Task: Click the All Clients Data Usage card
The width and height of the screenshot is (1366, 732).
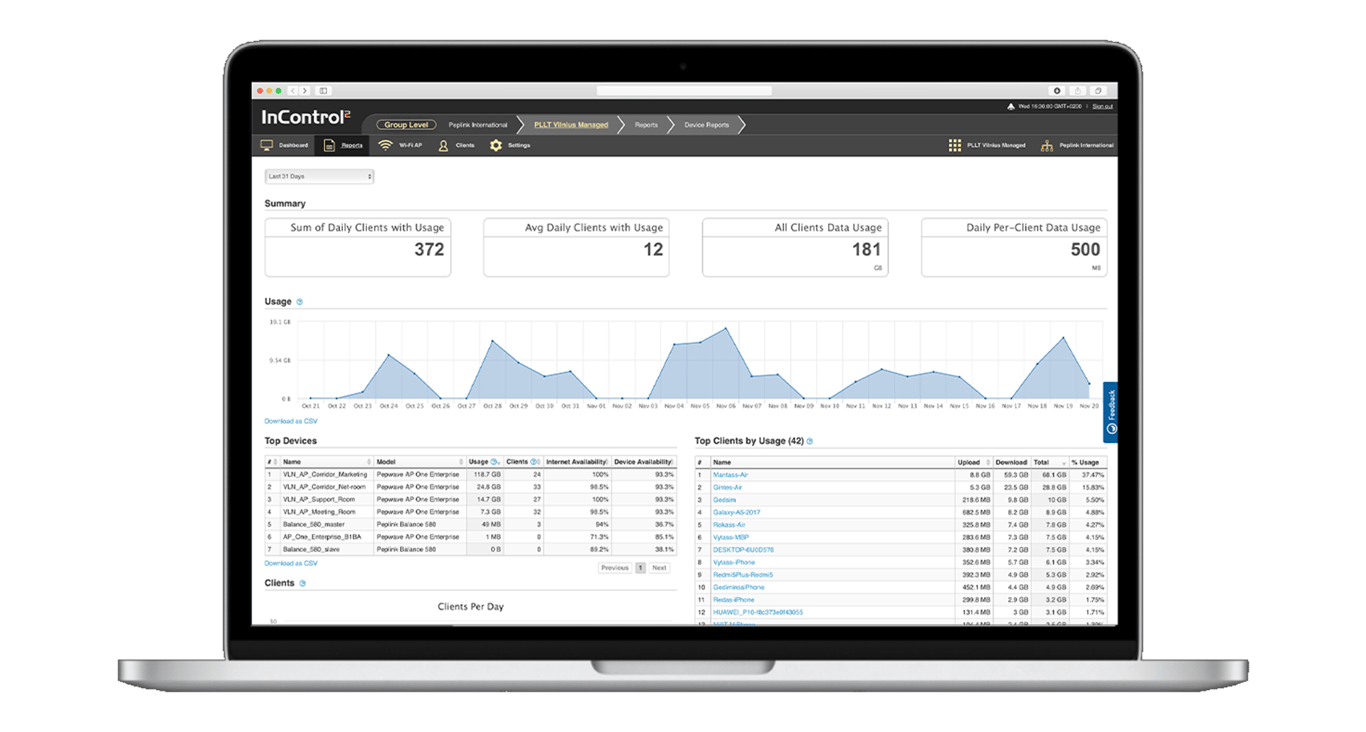Action: pyautogui.click(x=795, y=247)
